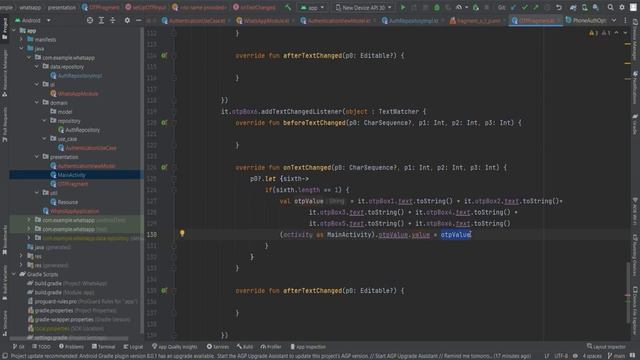Click the Git commit checkmark icon

tap(525, 7)
